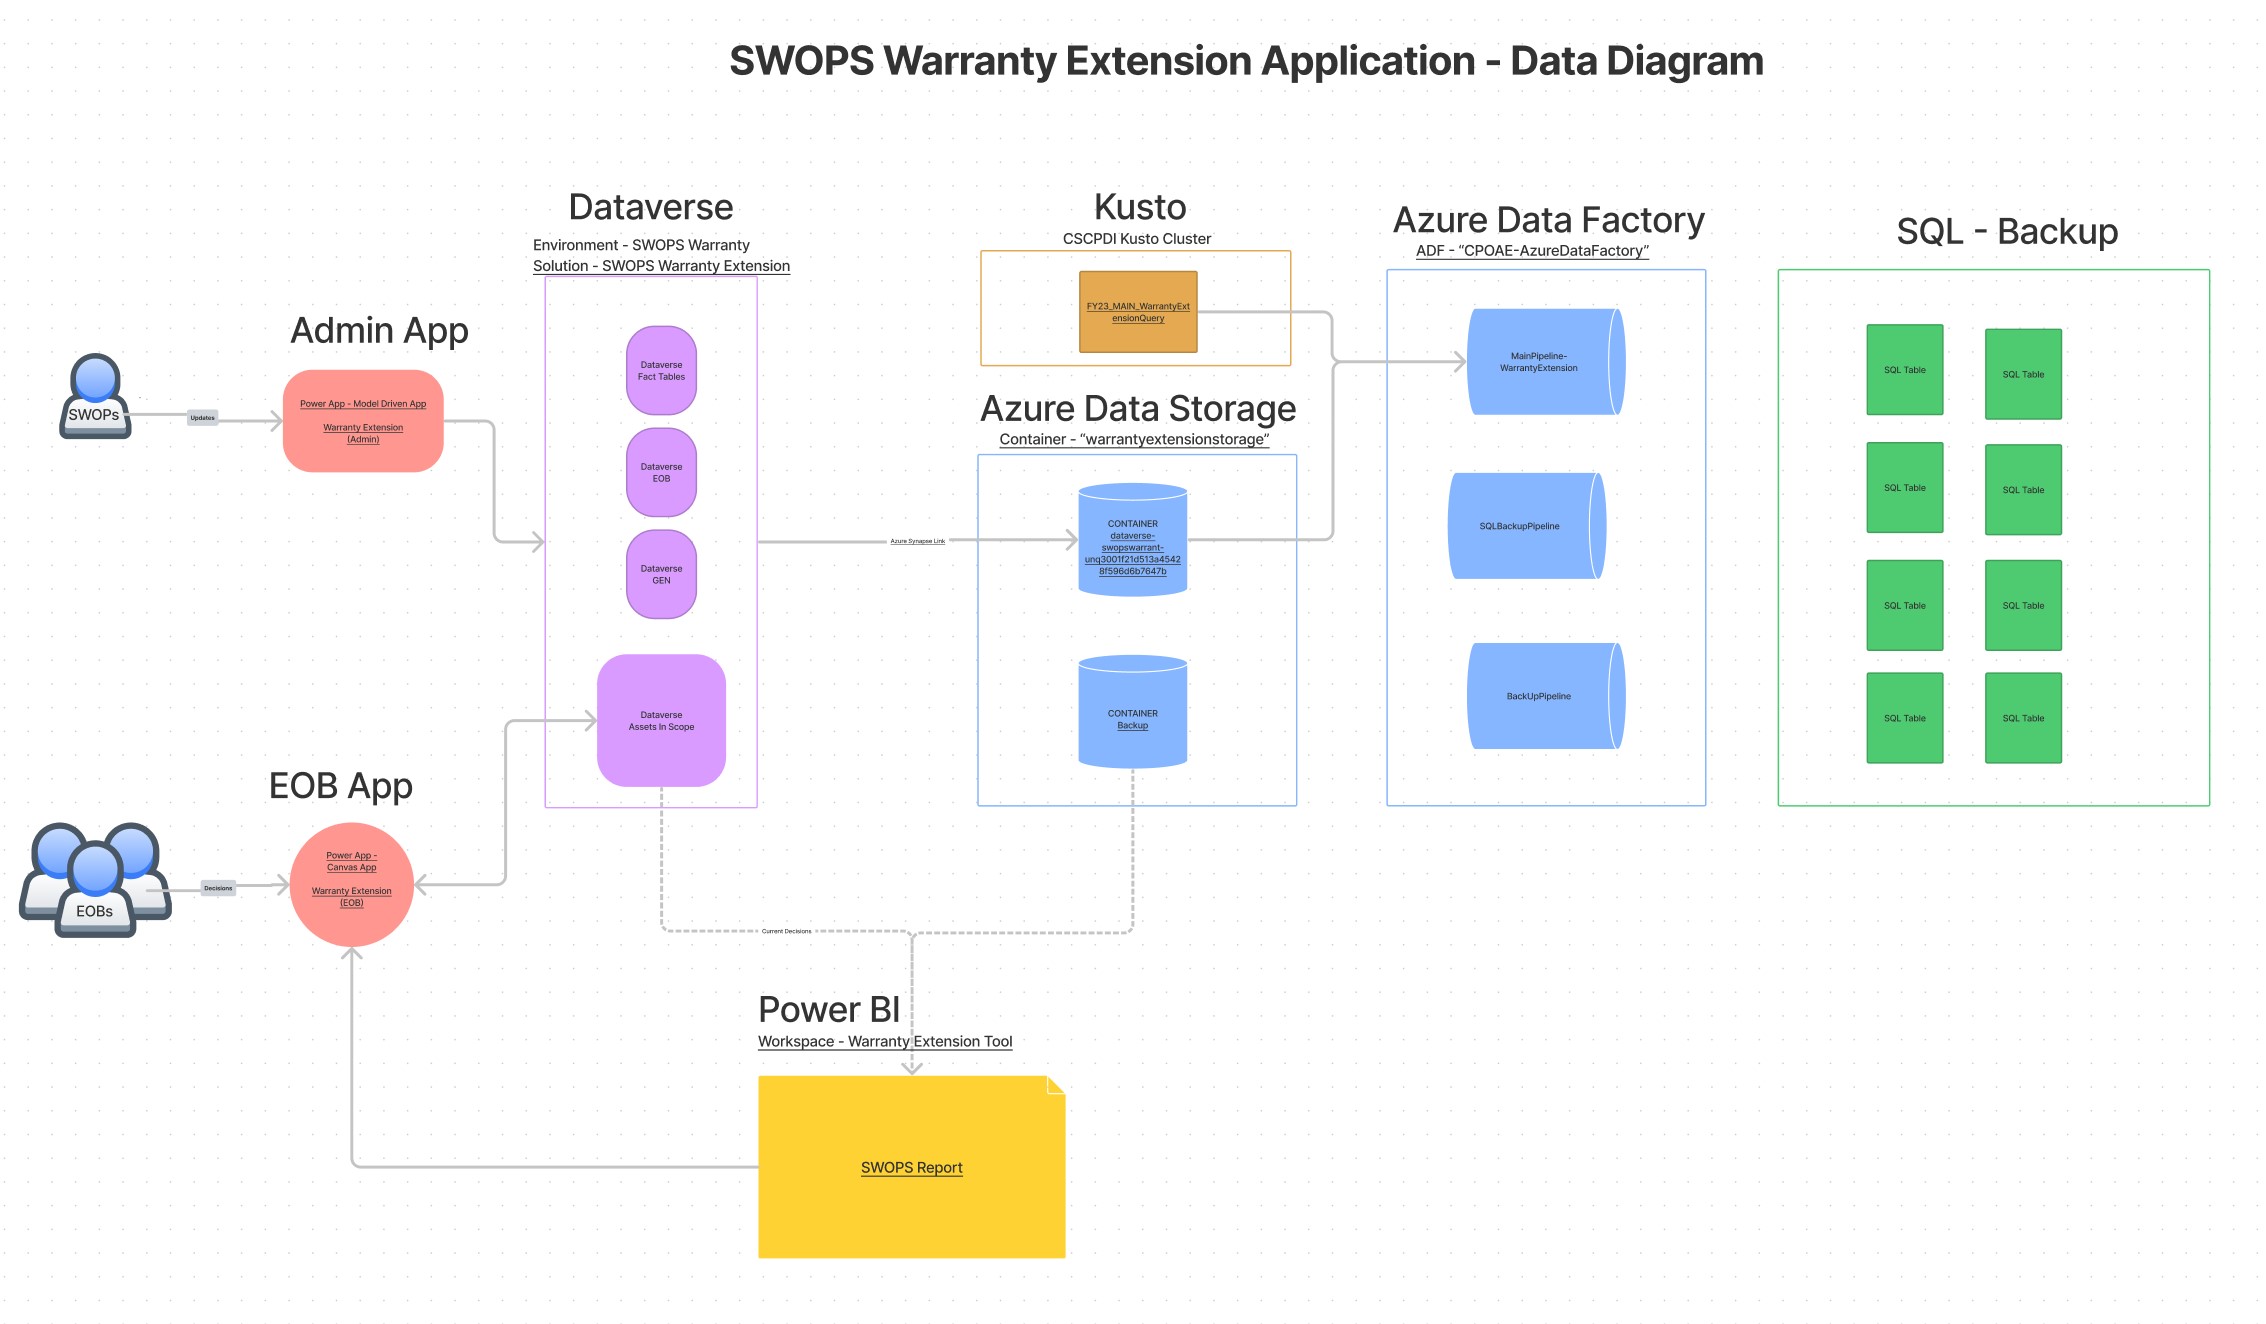Select the dataverse-swopswarrant container cylinder

point(1133,540)
